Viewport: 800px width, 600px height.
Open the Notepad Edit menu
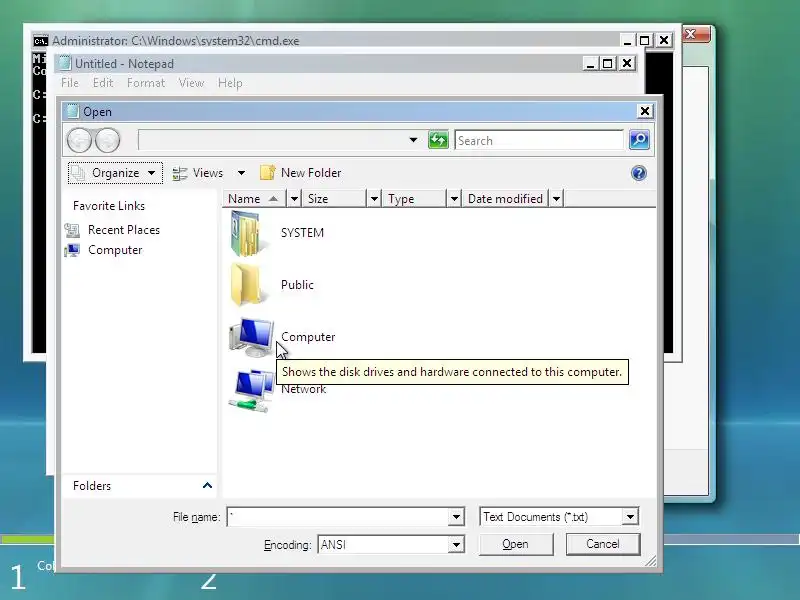pos(103,83)
